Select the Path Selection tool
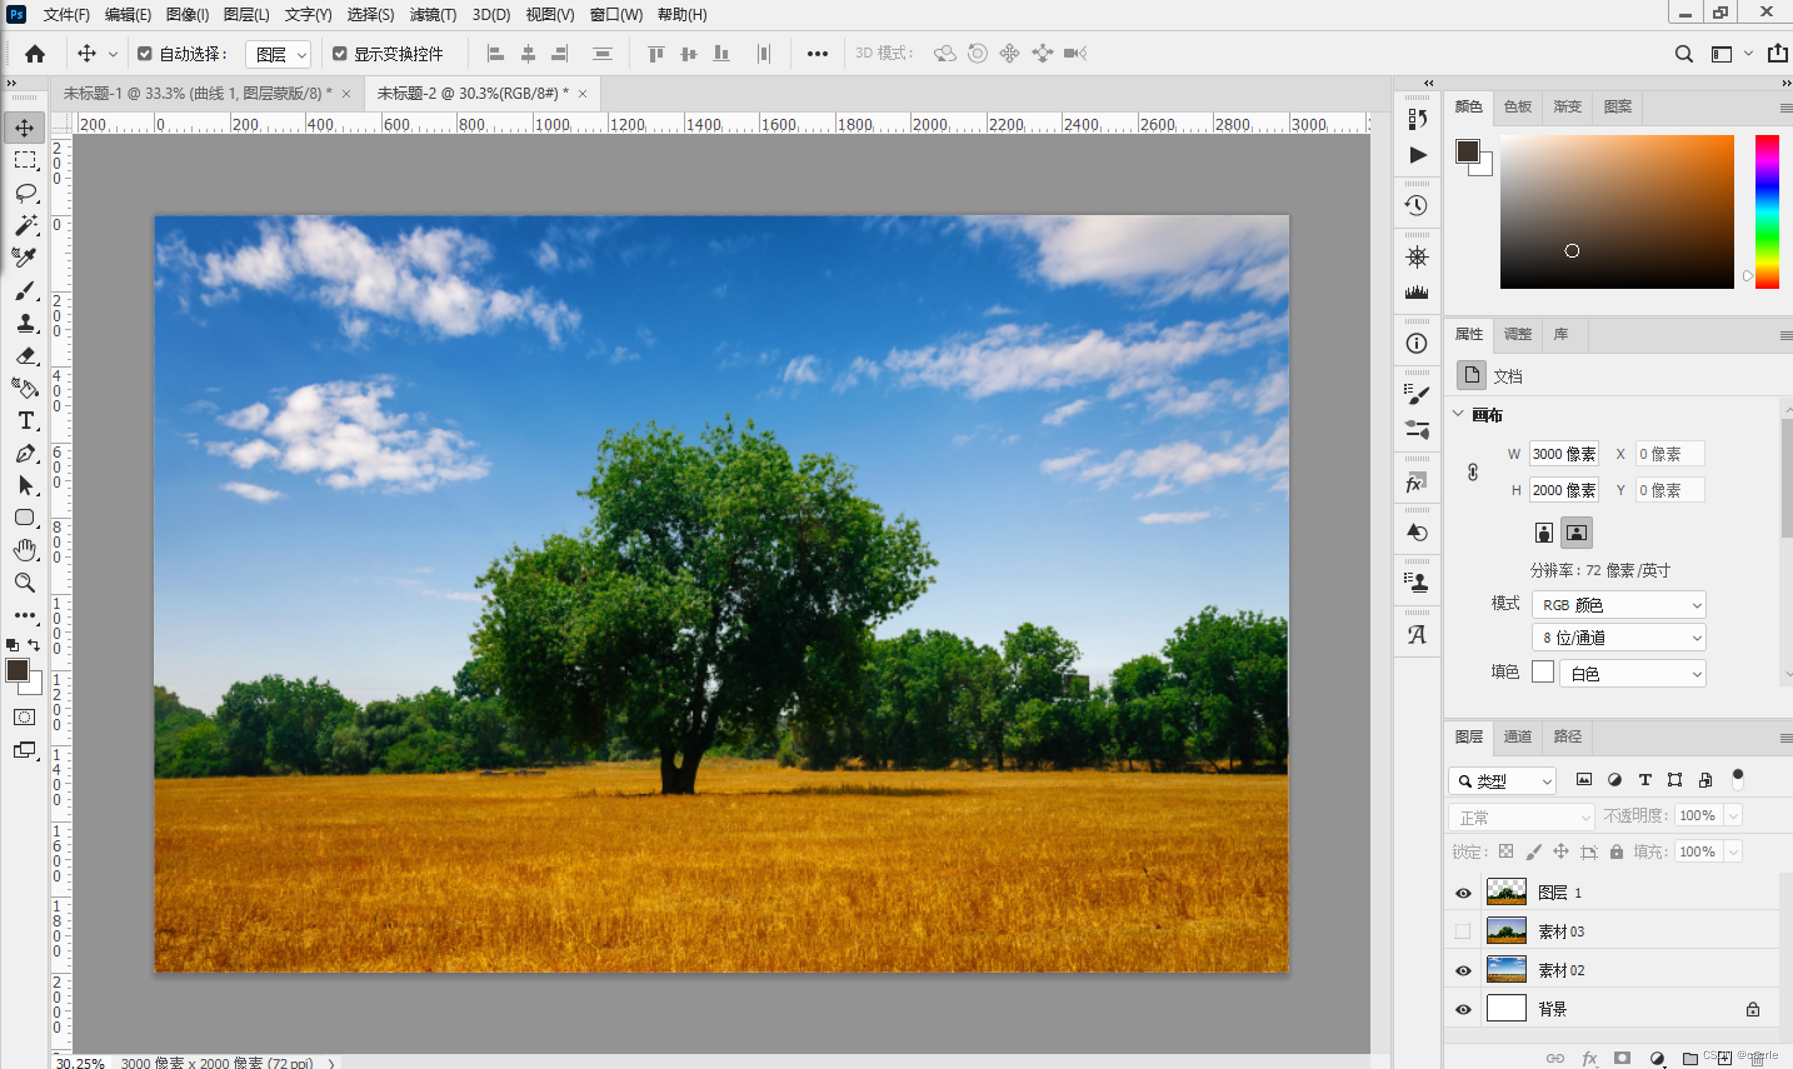 coord(25,486)
